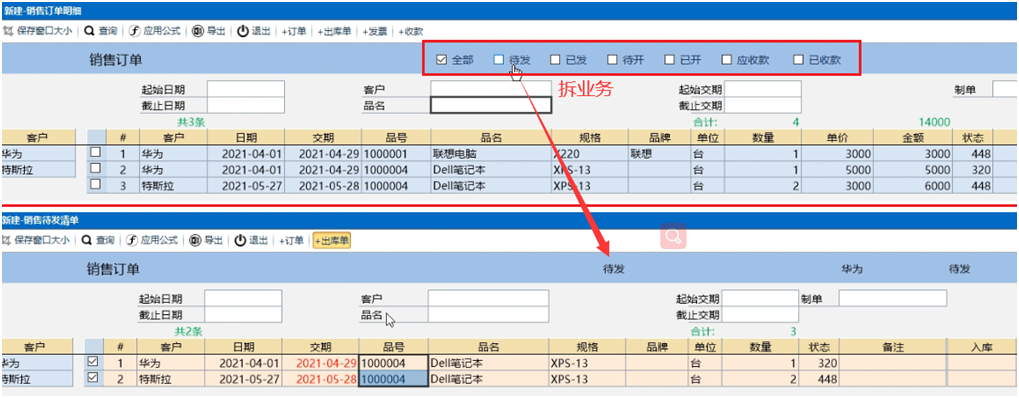Select row 1 checkbox for 联想电脑
Image resolution: width=1019 pixels, height=398 pixels.
pyautogui.click(x=96, y=153)
